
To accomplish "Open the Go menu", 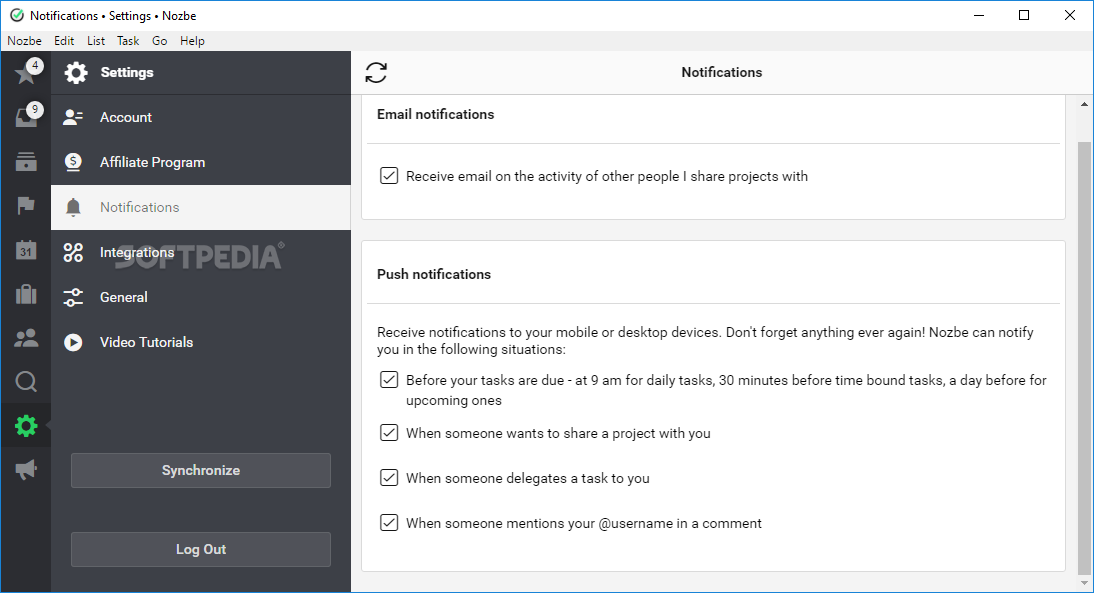I will pyautogui.click(x=160, y=40).
